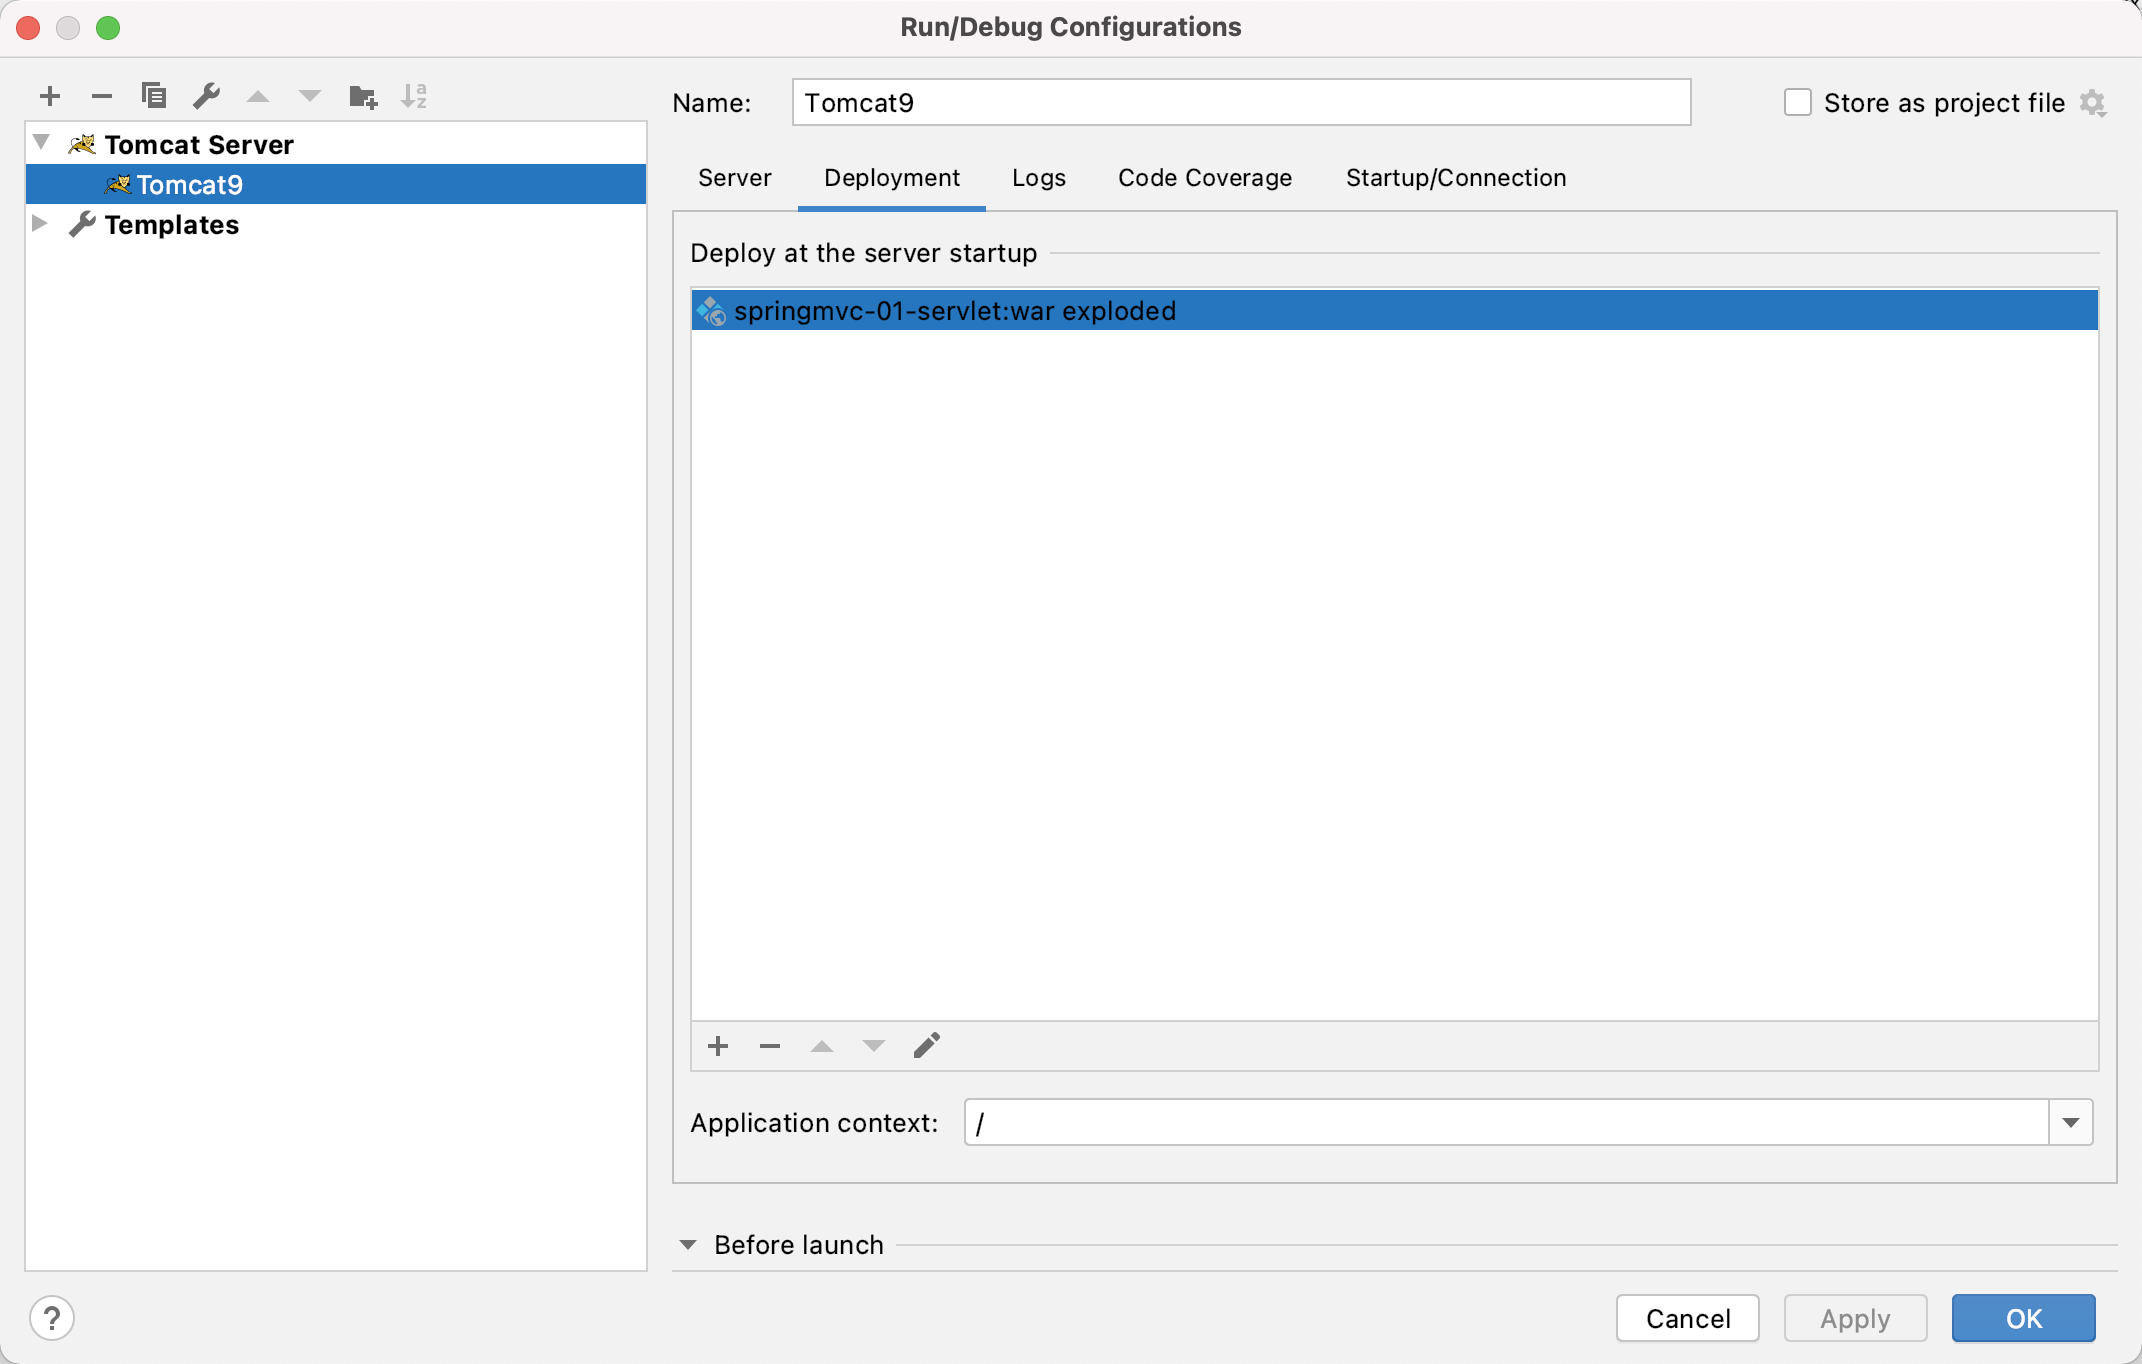Open the Application context dropdown arrow
This screenshot has width=2142, height=1364.
coord(2071,1122)
